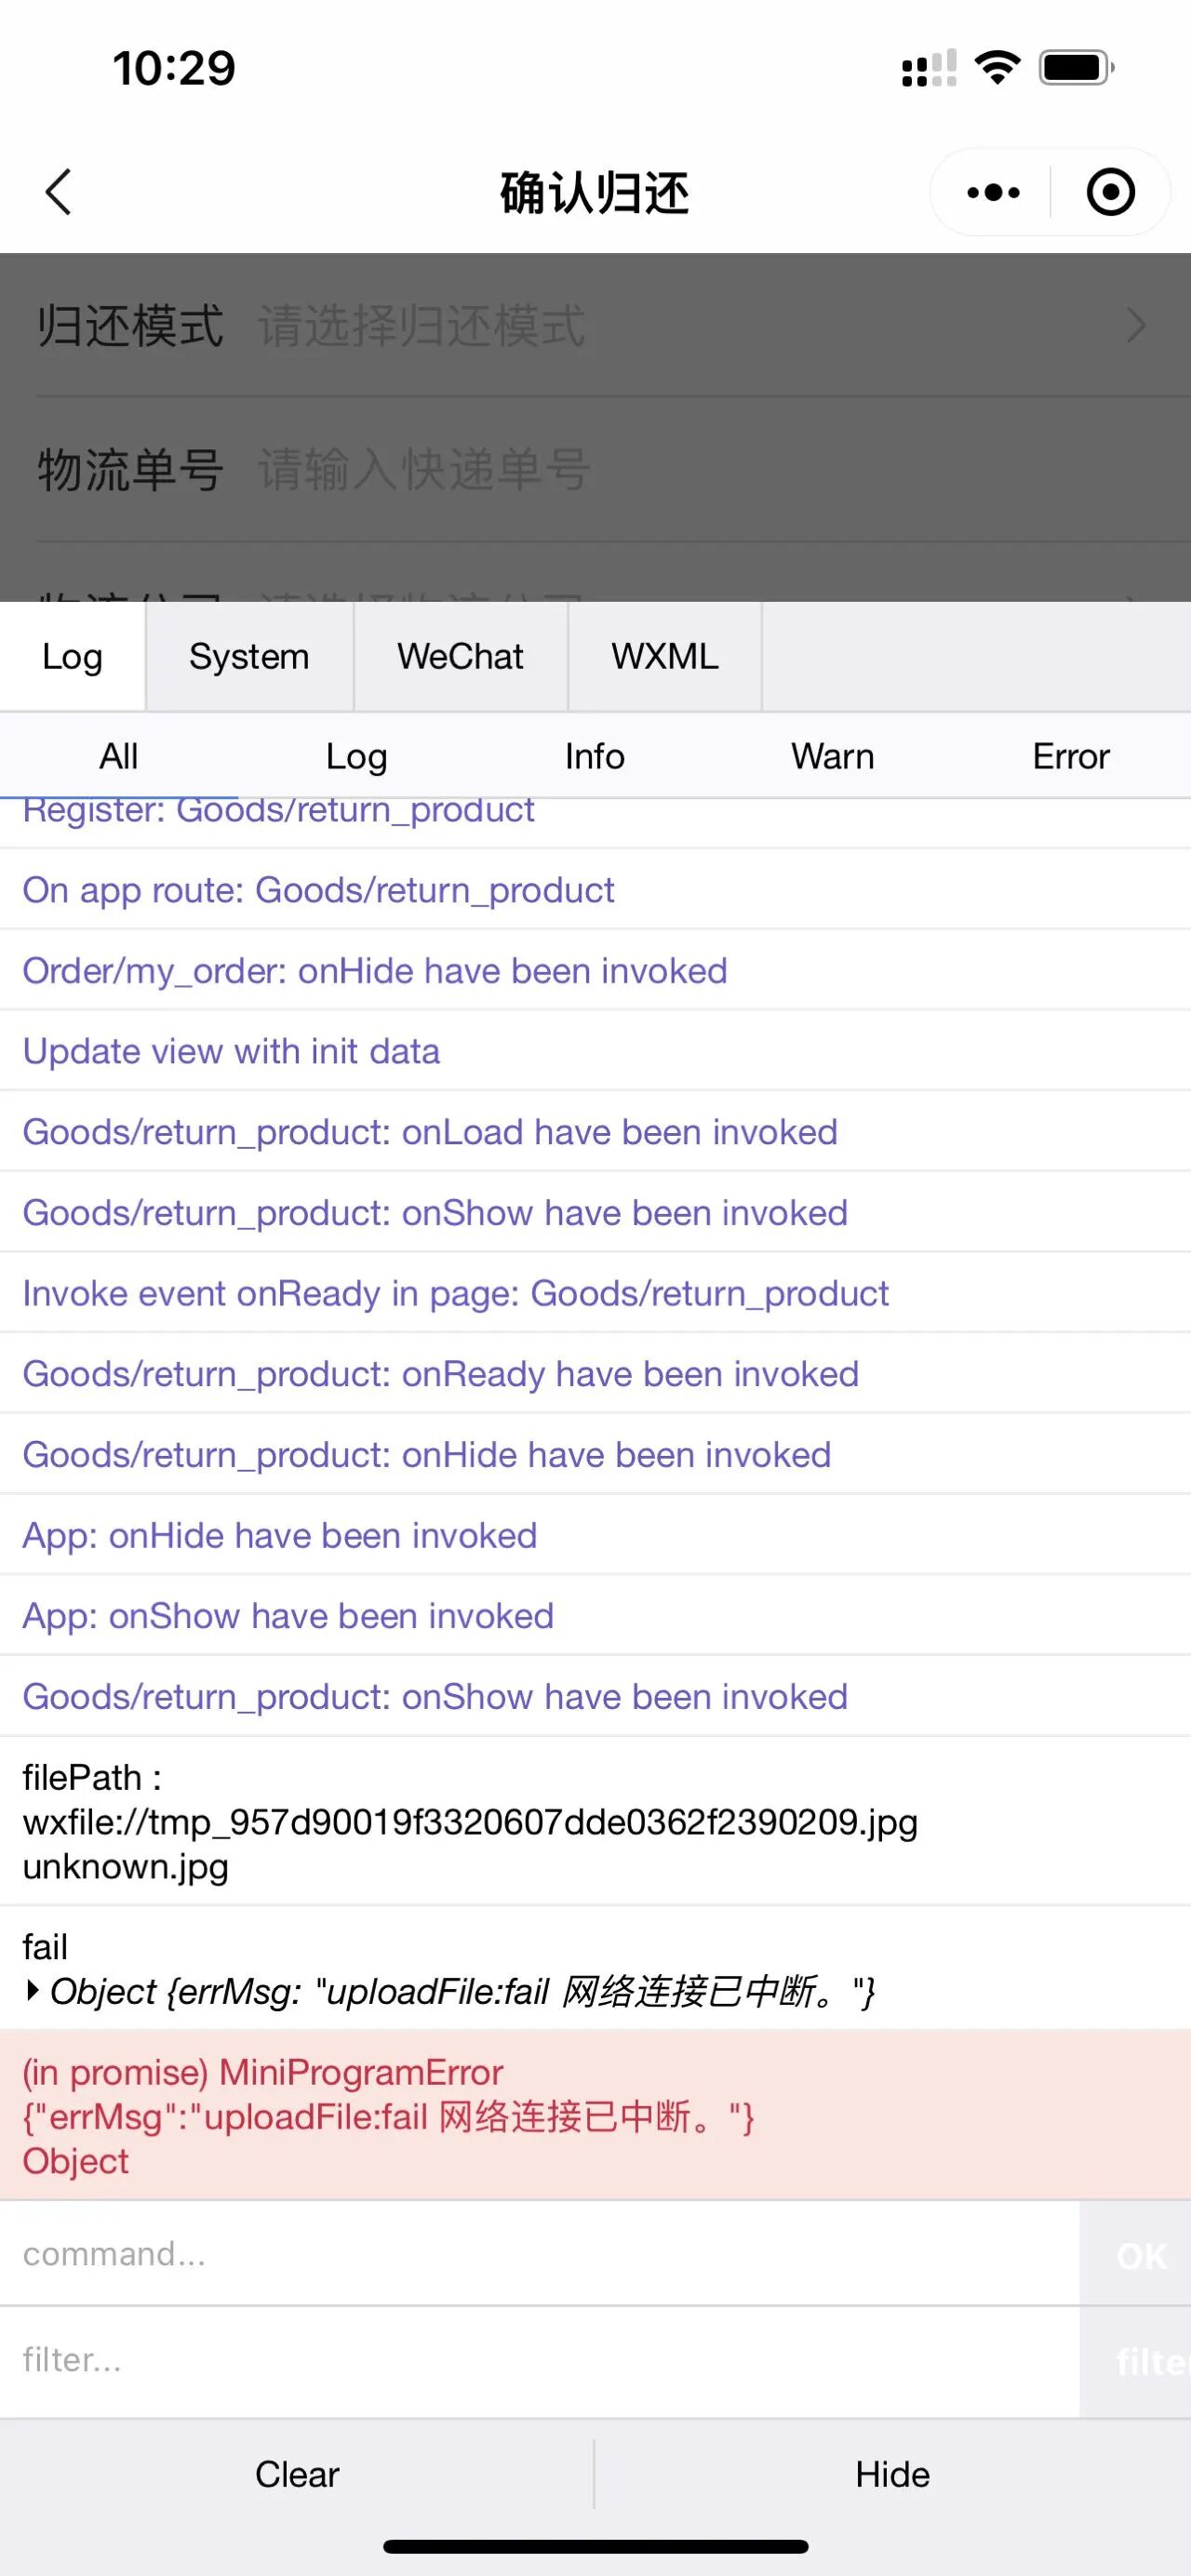Switch to the System tab
The height and width of the screenshot is (2576, 1191).
249,657
